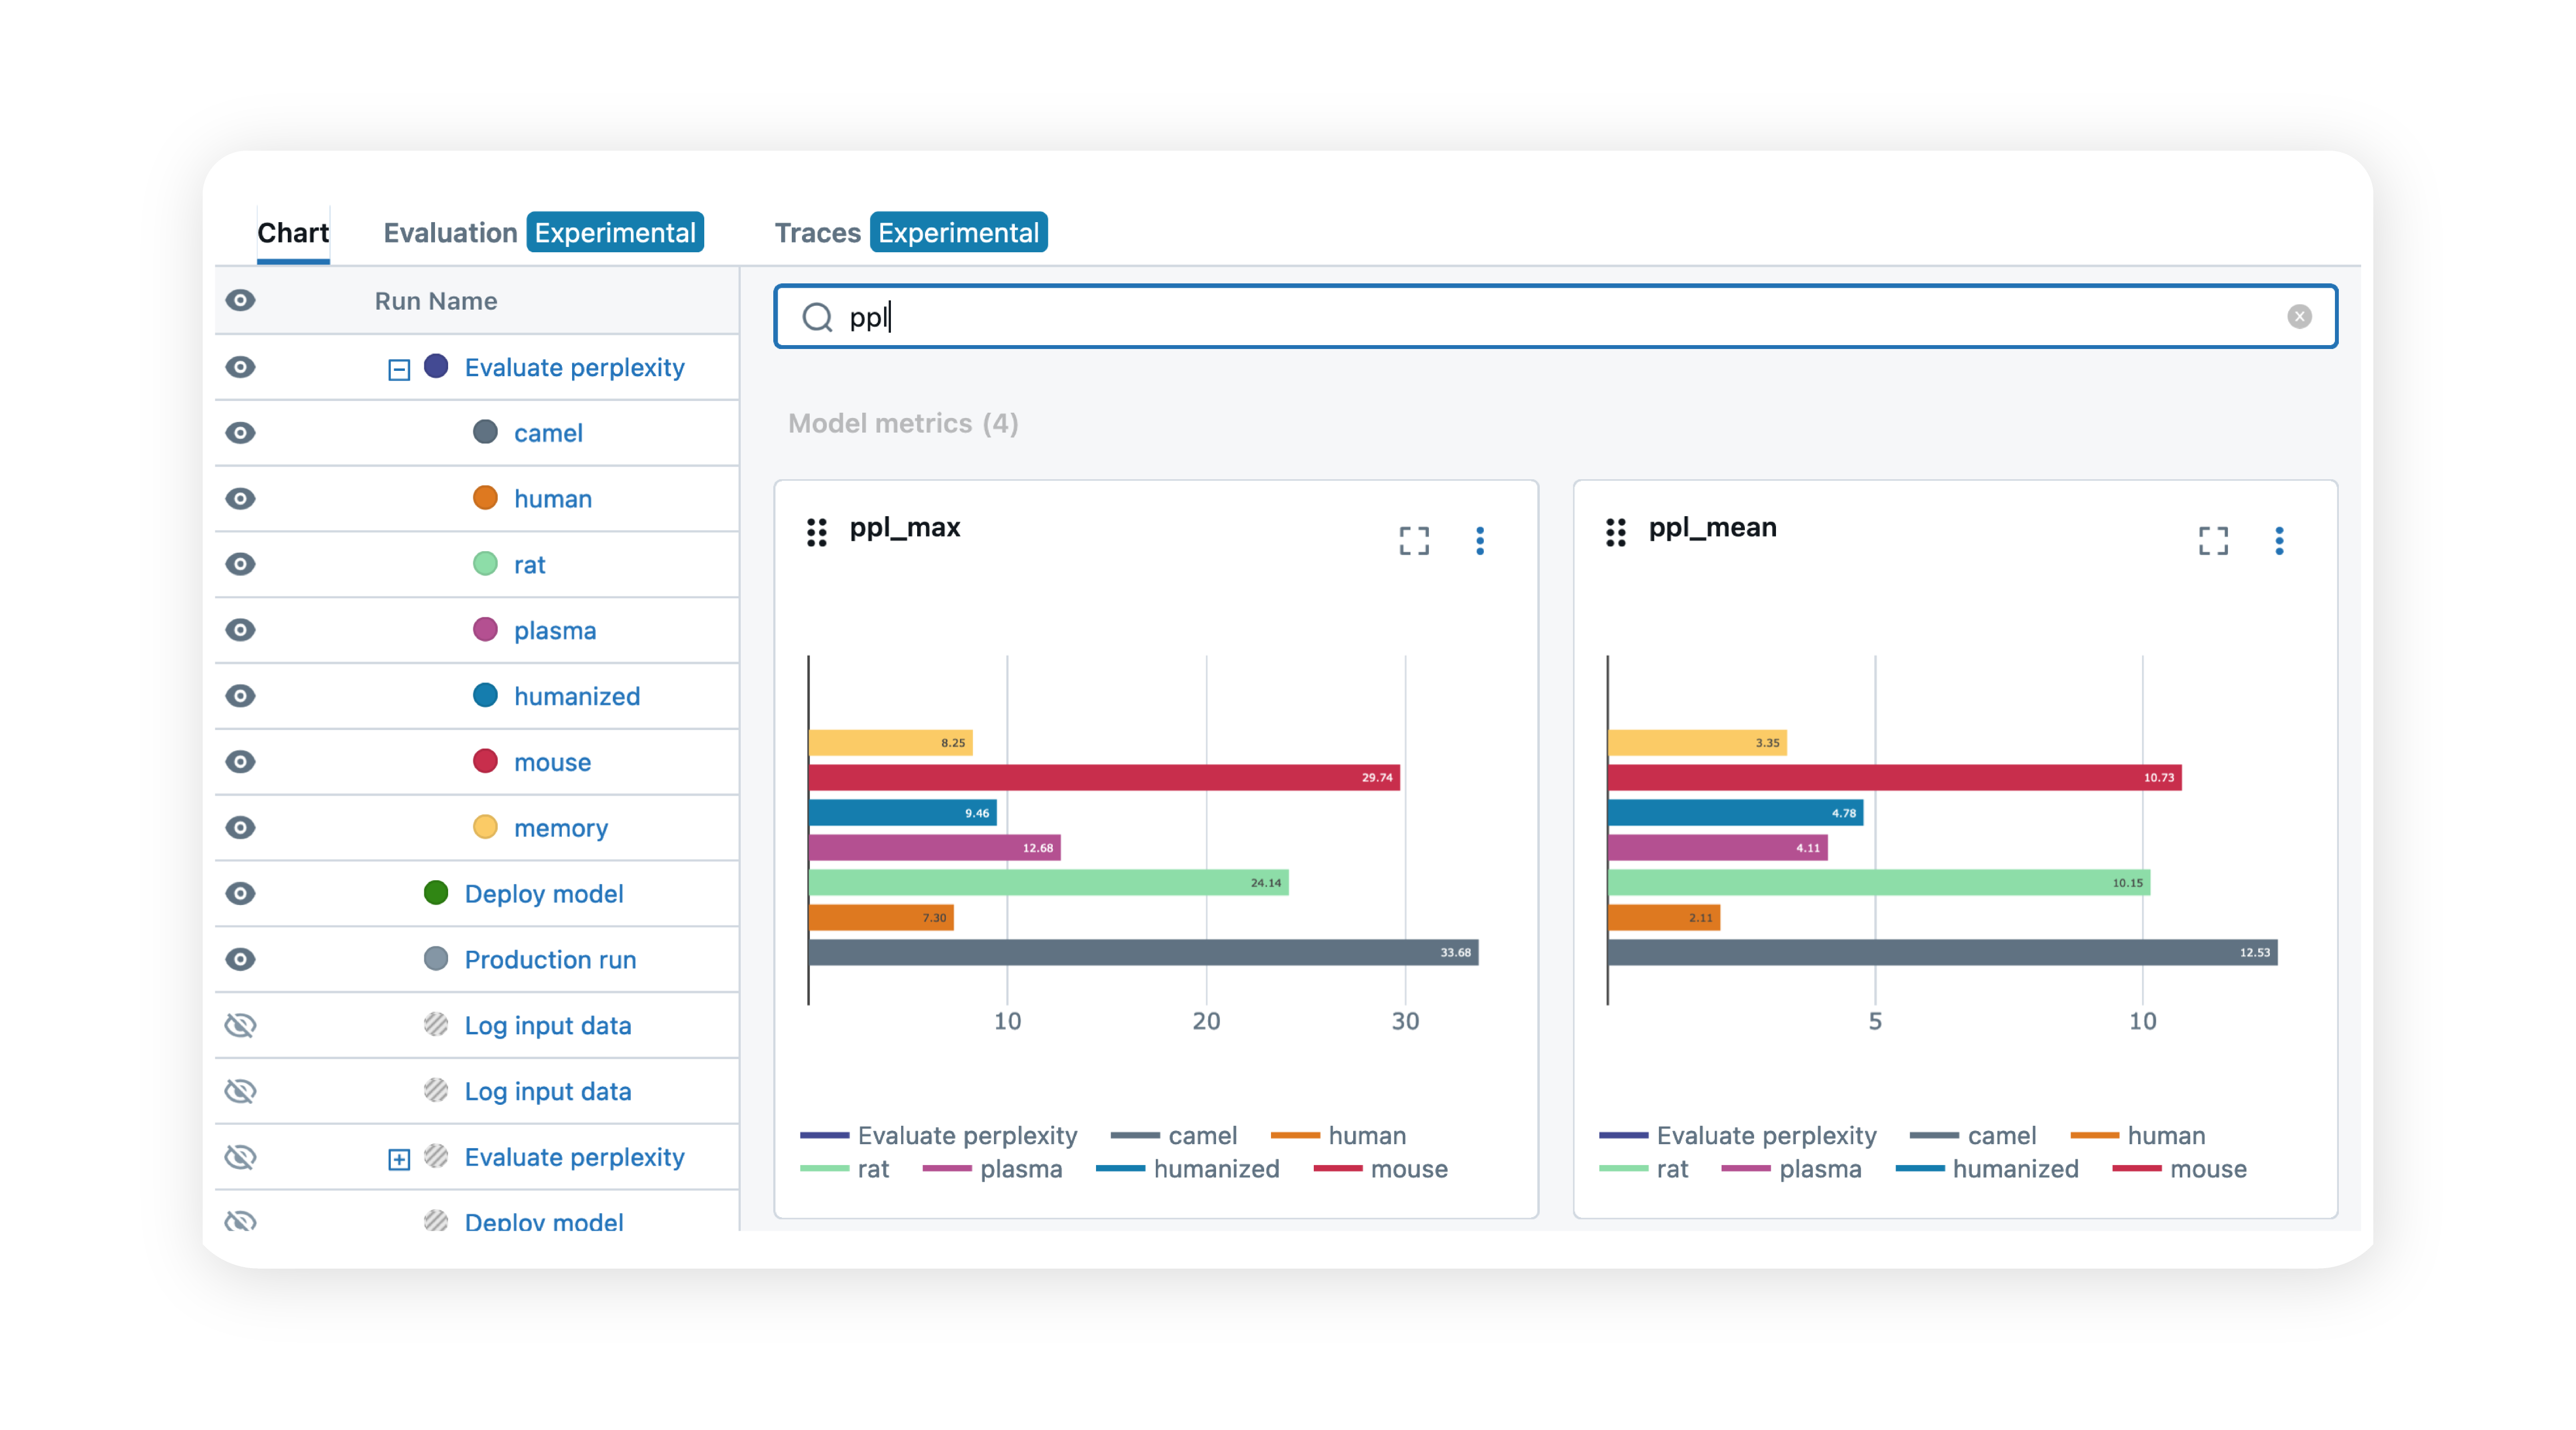Switch to the Traces Experimental tab
This screenshot has width=2576, height=1430.
pos(910,233)
